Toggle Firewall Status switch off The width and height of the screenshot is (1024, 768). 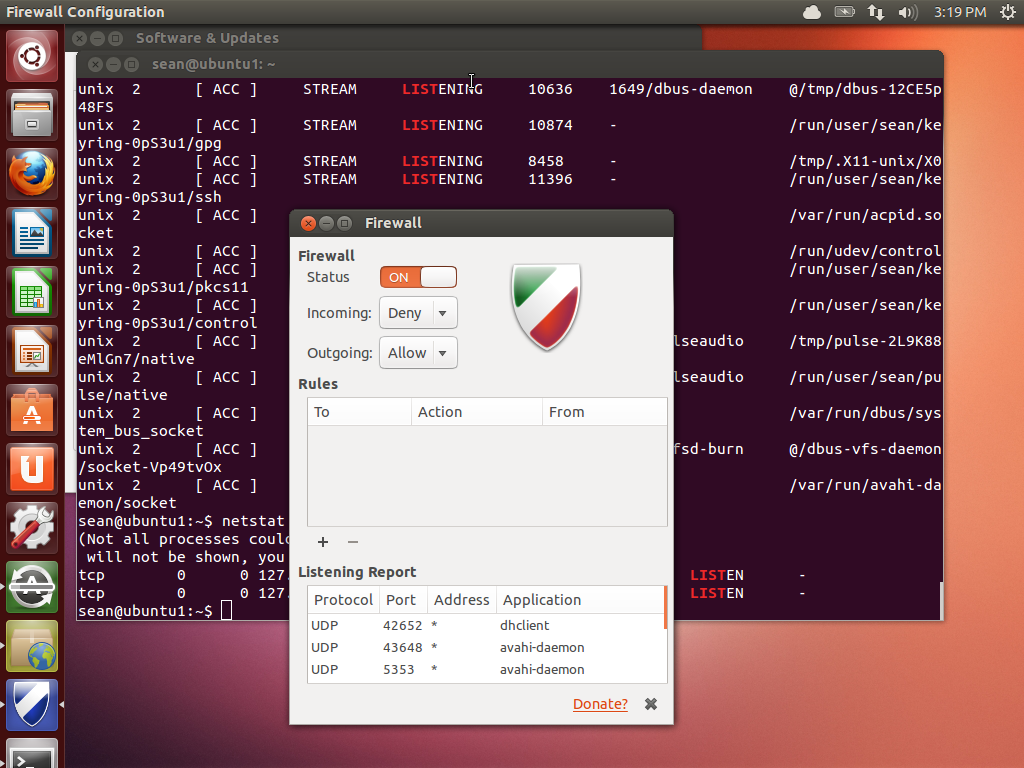pos(419,277)
